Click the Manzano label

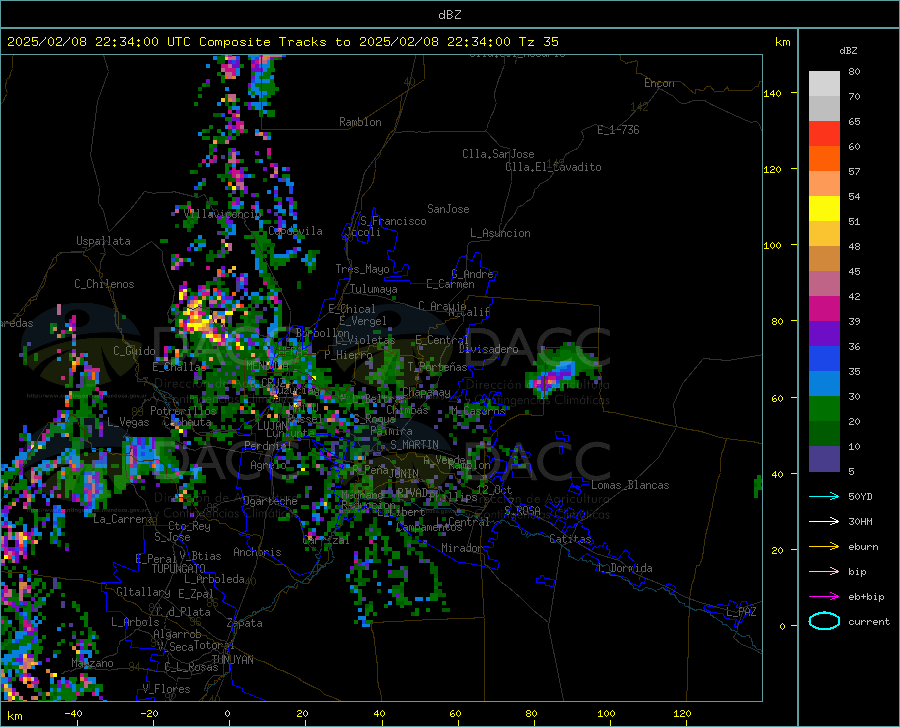tap(92, 663)
